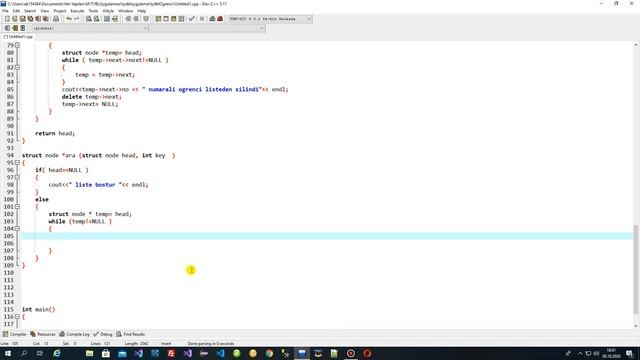Select the Untitled1.cpp editor tab
The height and width of the screenshot is (360, 640).
(x=18, y=37)
